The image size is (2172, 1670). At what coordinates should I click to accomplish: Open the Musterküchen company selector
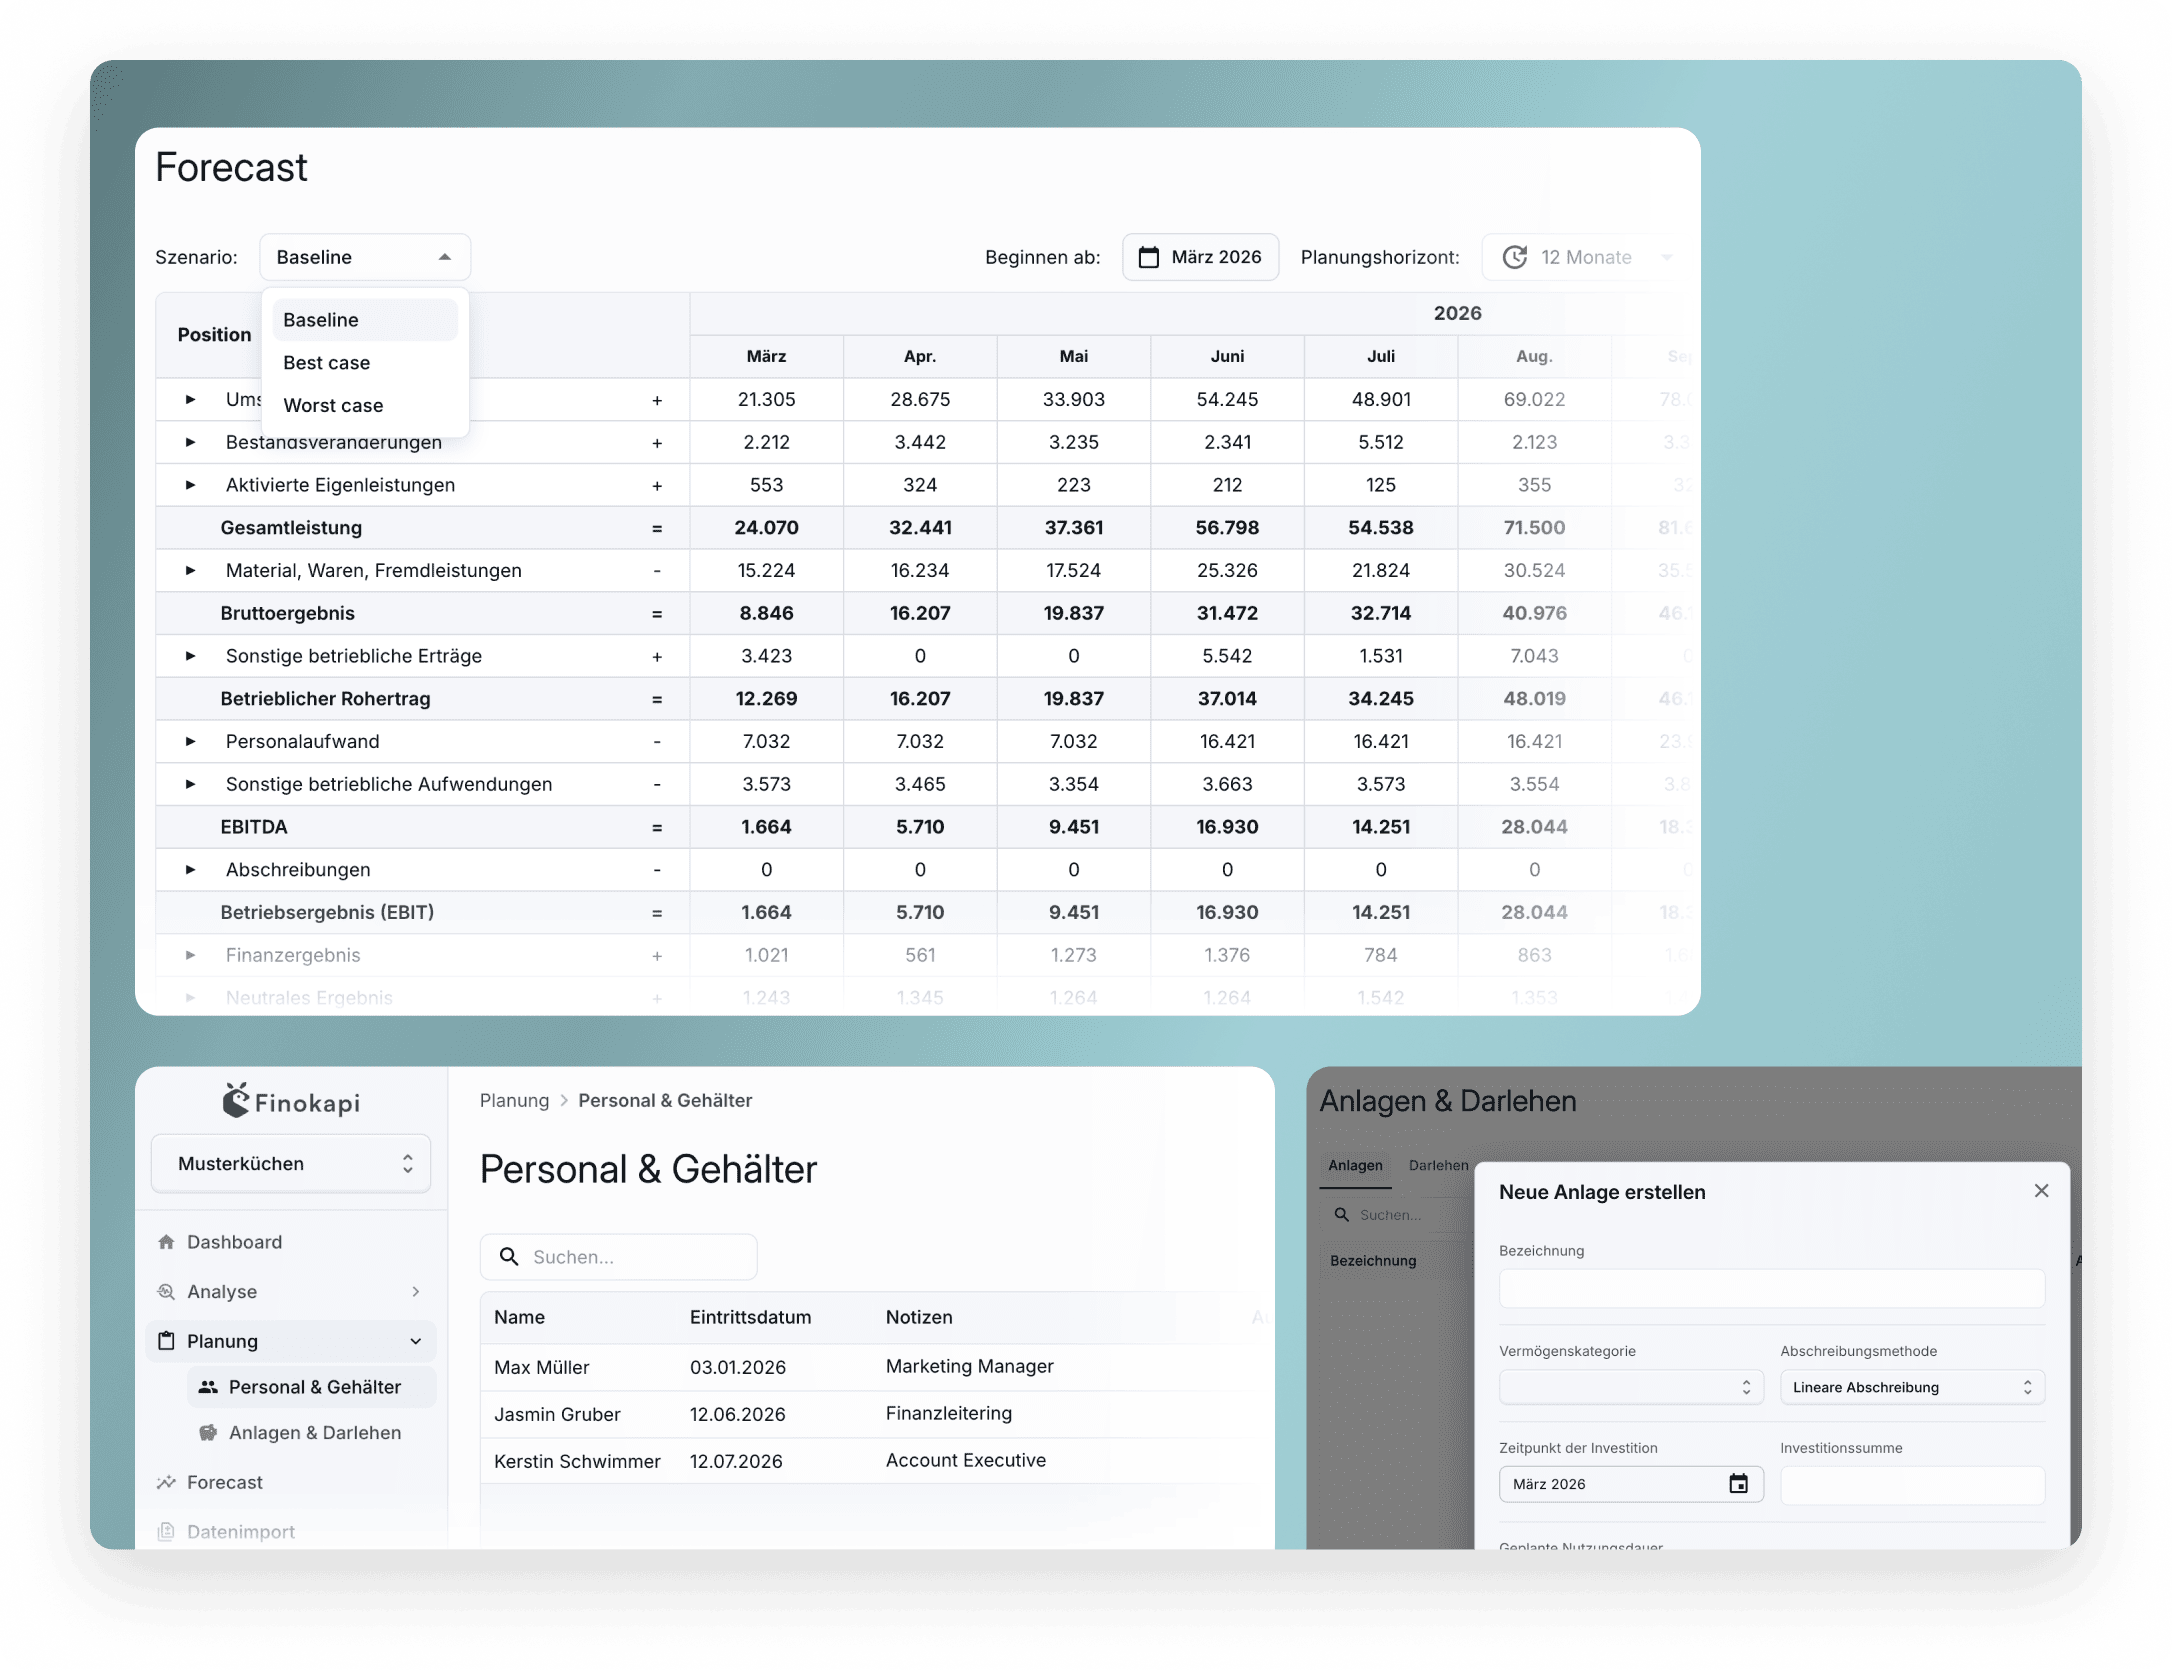[x=290, y=1164]
